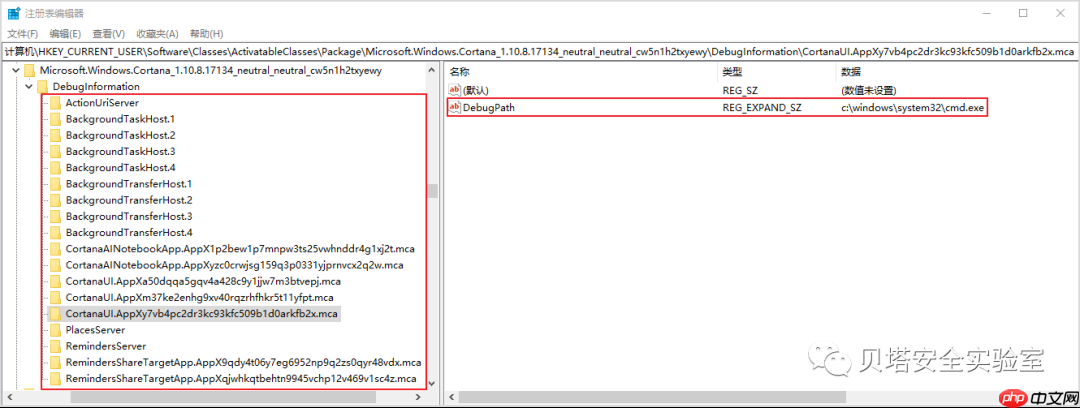Click the BackgroundTaskHost.2 folder icon

click(55, 135)
